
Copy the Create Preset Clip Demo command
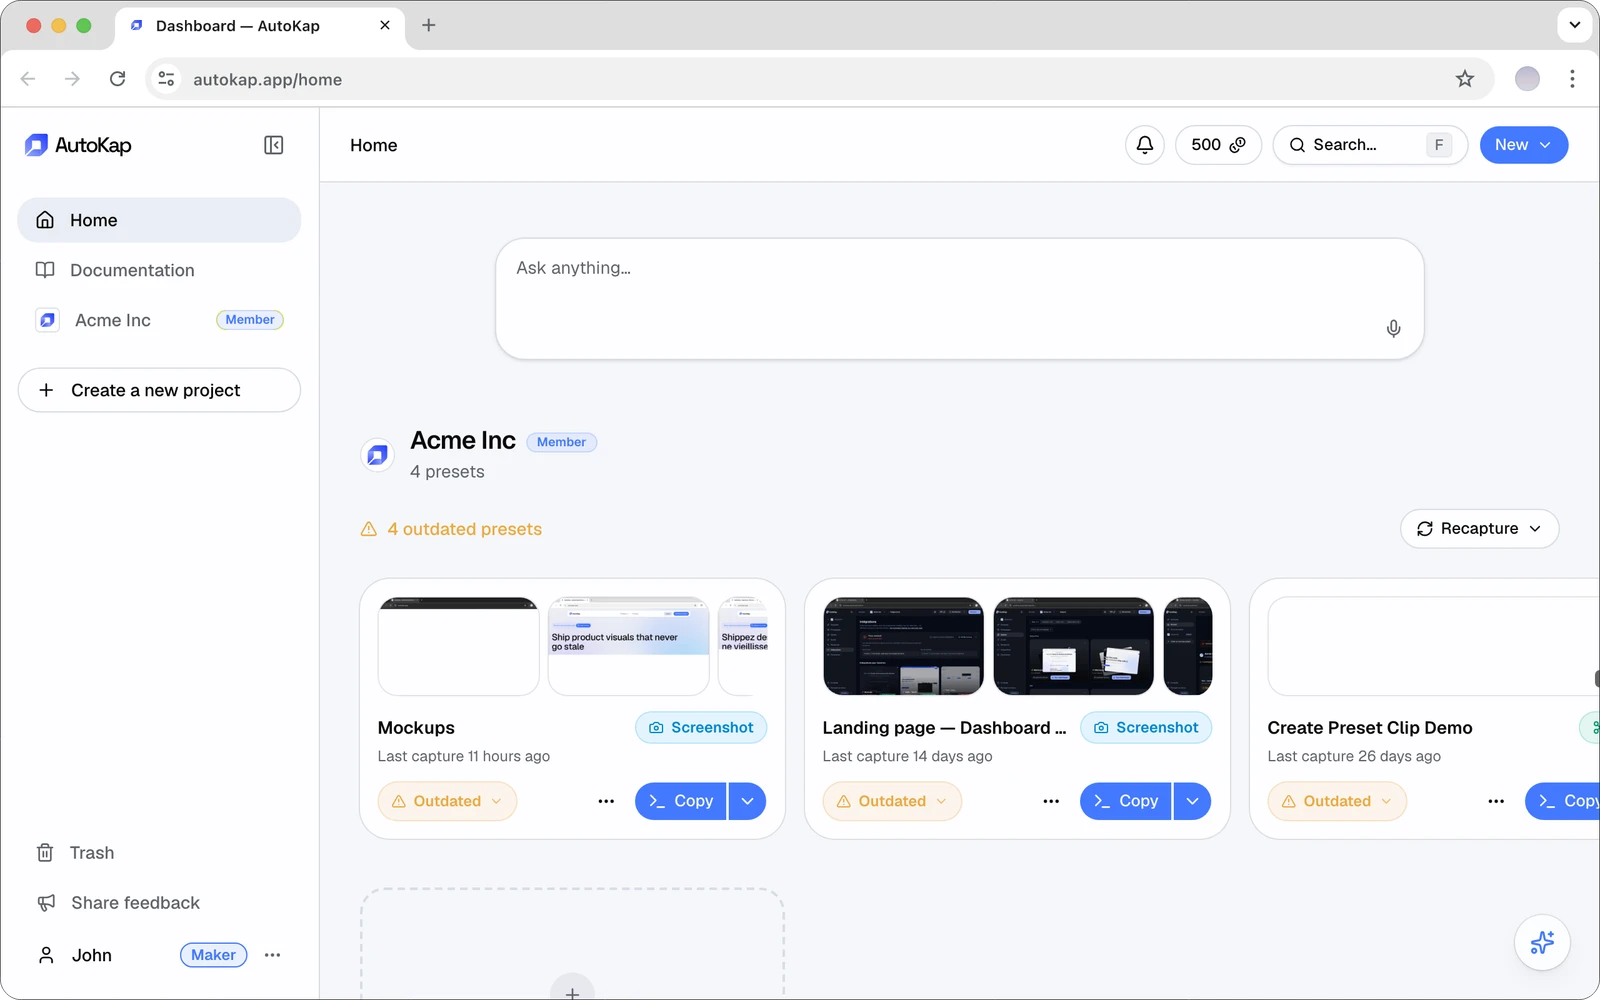pyautogui.click(x=1563, y=801)
